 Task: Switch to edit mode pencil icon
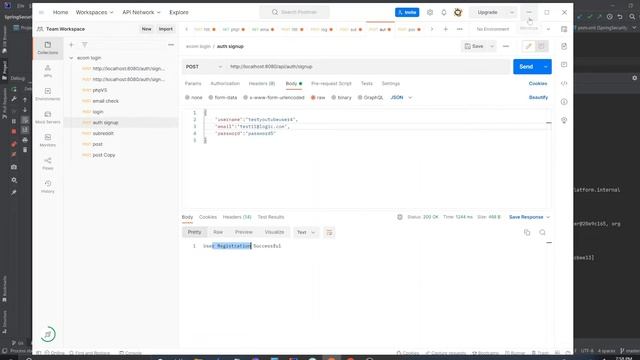click(x=529, y=47)
